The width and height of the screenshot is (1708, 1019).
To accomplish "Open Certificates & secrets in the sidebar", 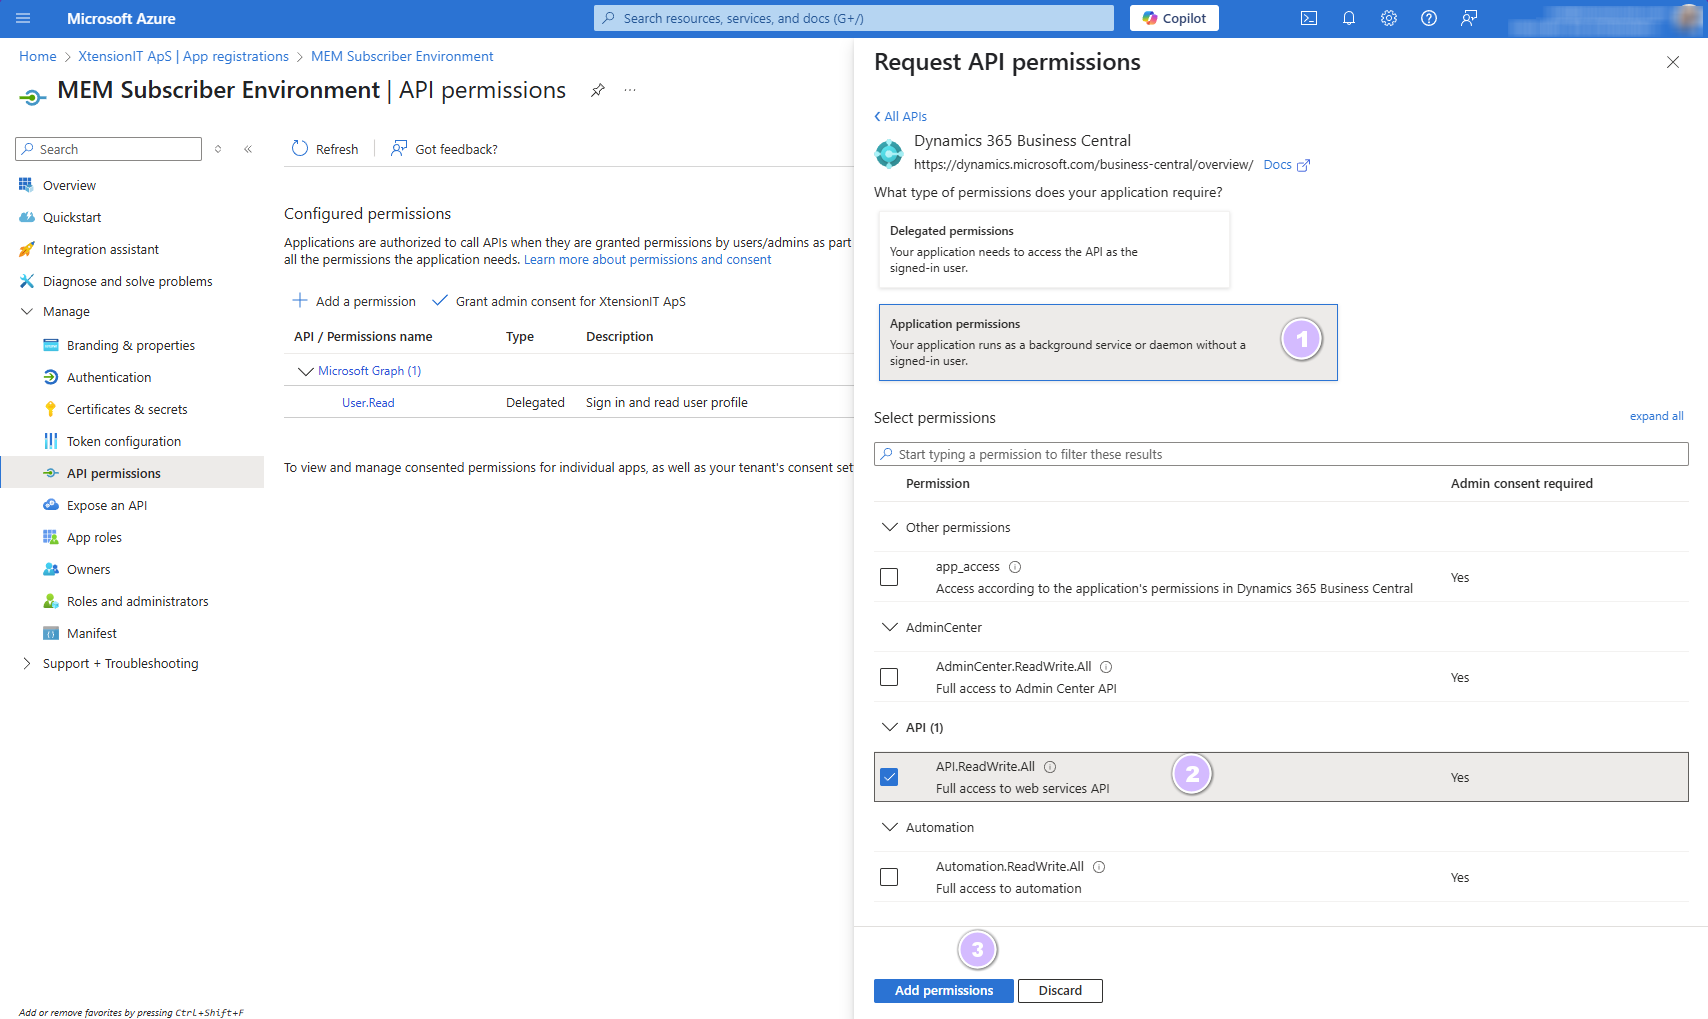I will (127, 409).
